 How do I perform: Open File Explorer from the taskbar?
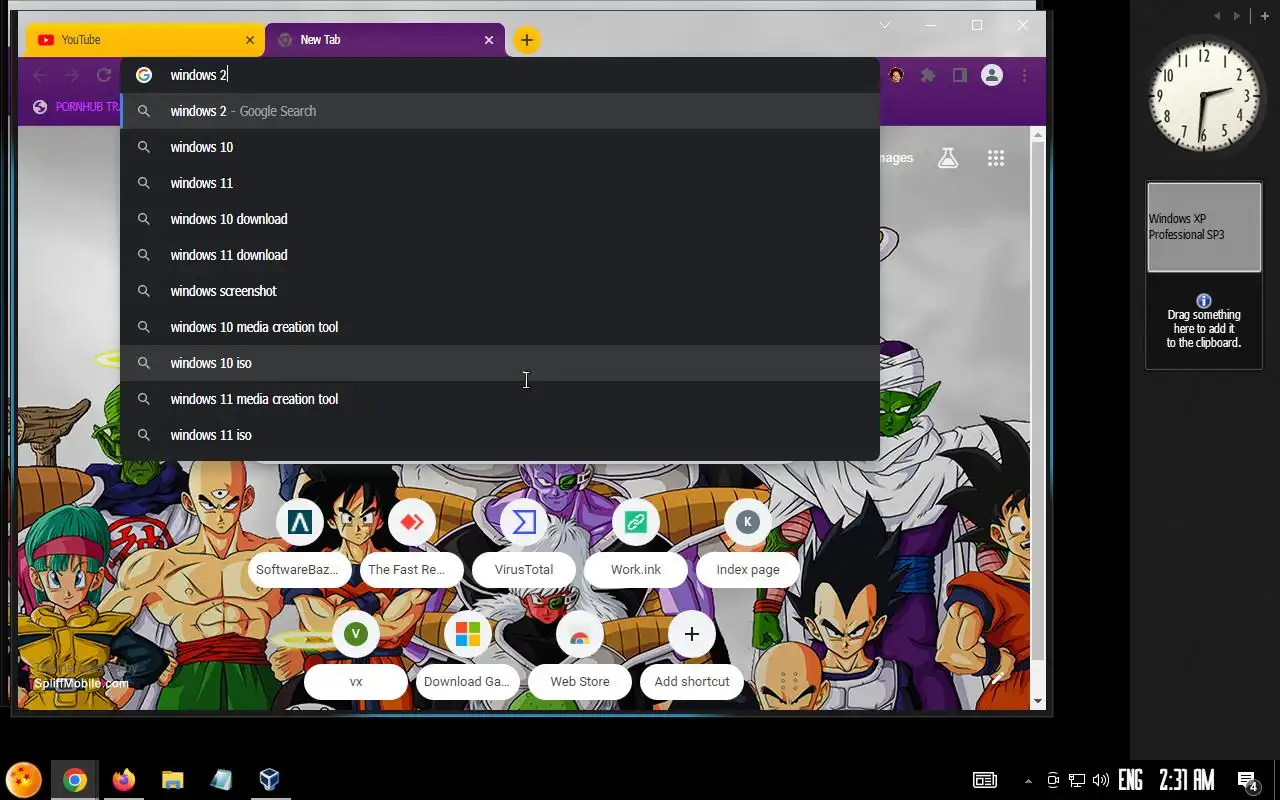pos(173,780)
